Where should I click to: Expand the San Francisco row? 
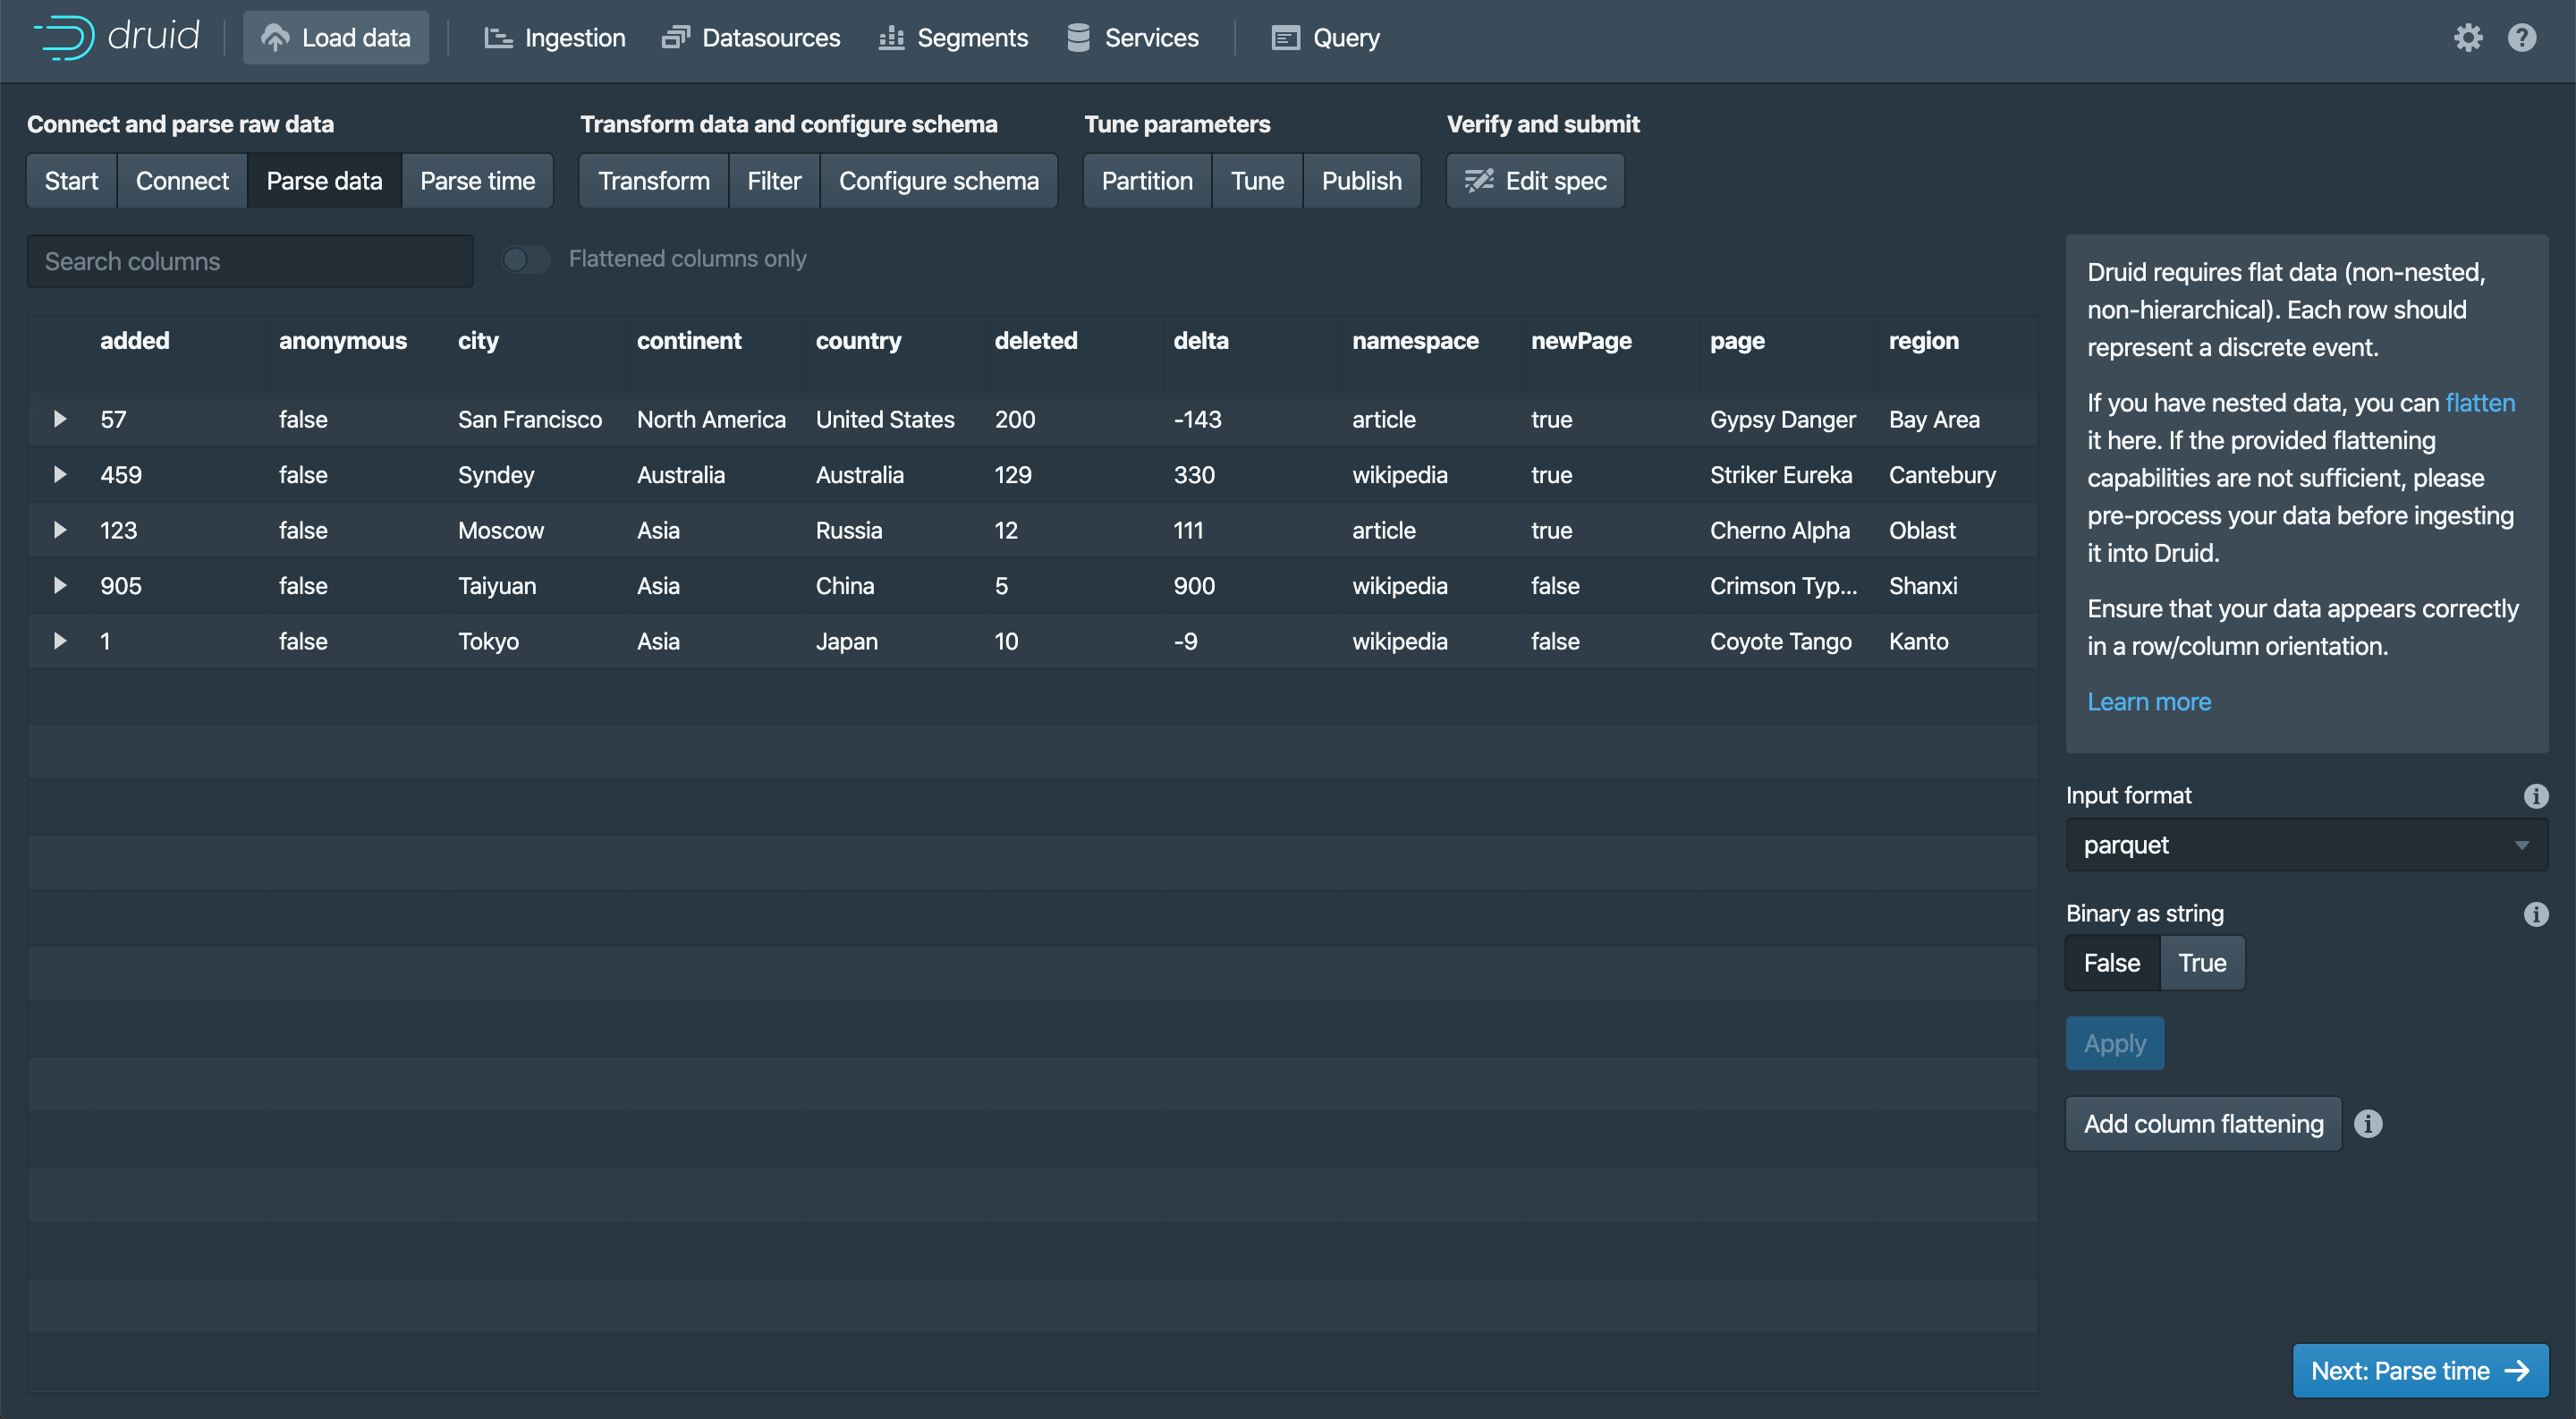(60, 419)
